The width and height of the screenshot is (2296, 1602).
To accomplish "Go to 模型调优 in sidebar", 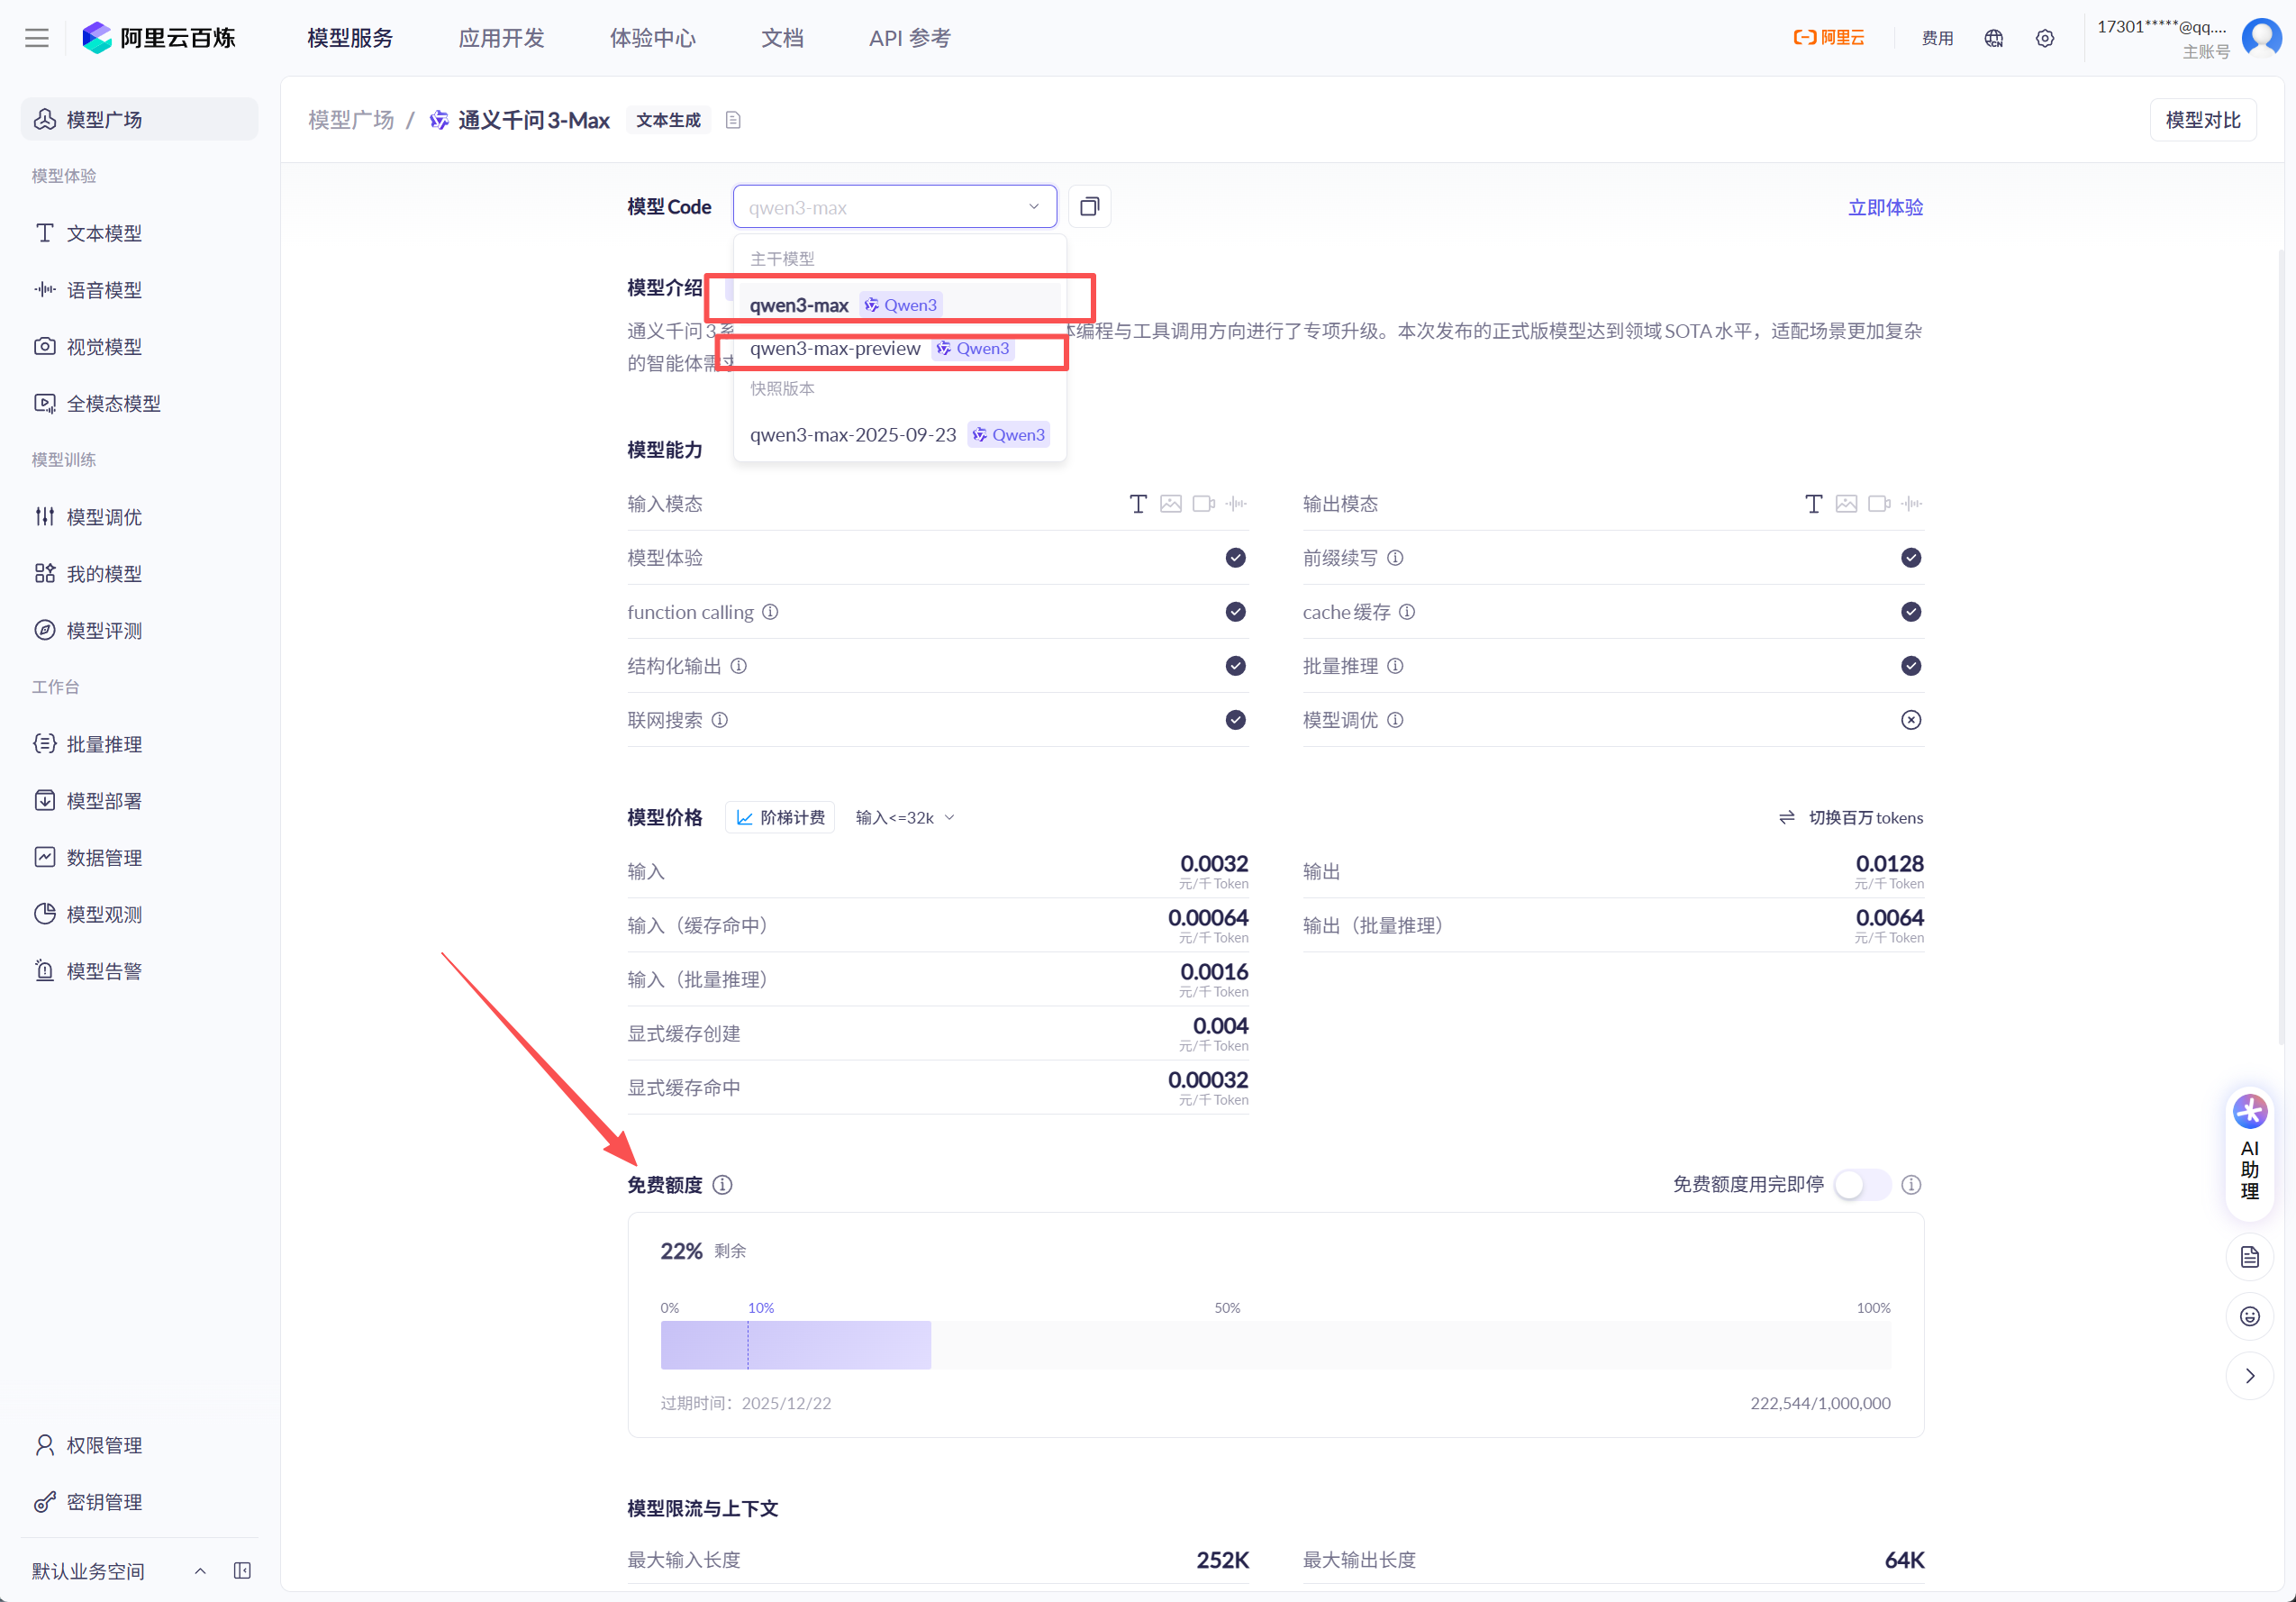I will (104, 517).
